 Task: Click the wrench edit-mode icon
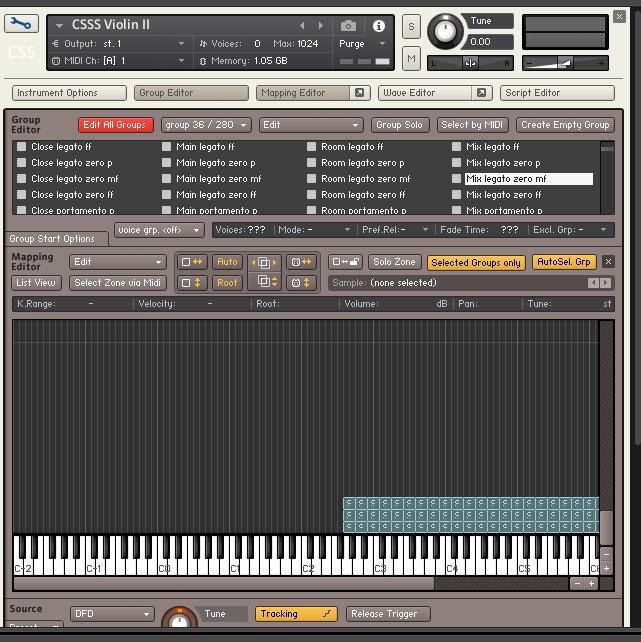pos(21,23)
